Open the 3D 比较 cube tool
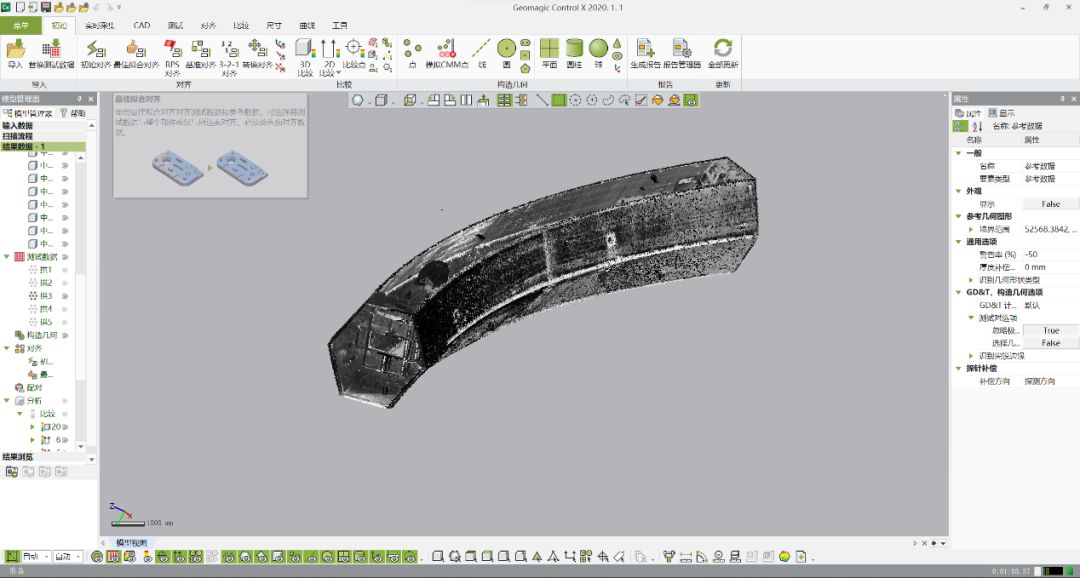Image resolution: width=1080 pixels, height=578 pixels. 304,48
